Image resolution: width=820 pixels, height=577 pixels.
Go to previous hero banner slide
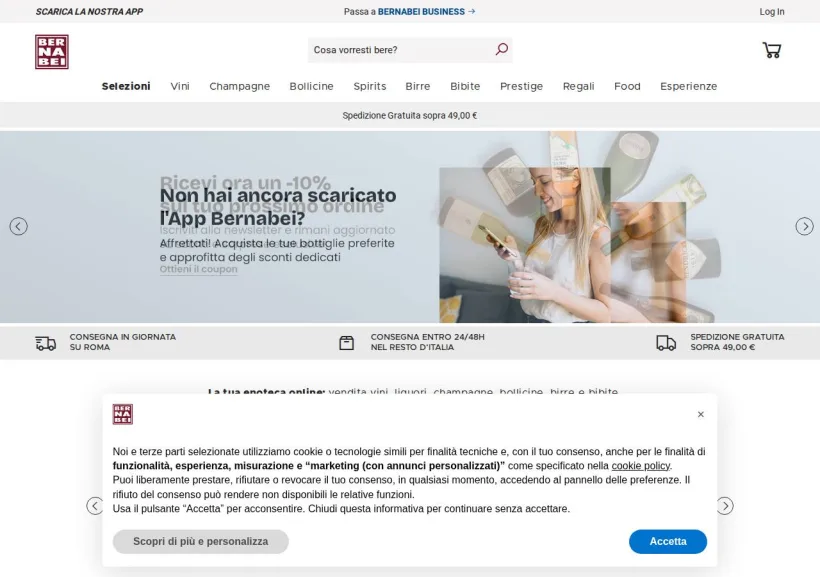pos(18,227)
